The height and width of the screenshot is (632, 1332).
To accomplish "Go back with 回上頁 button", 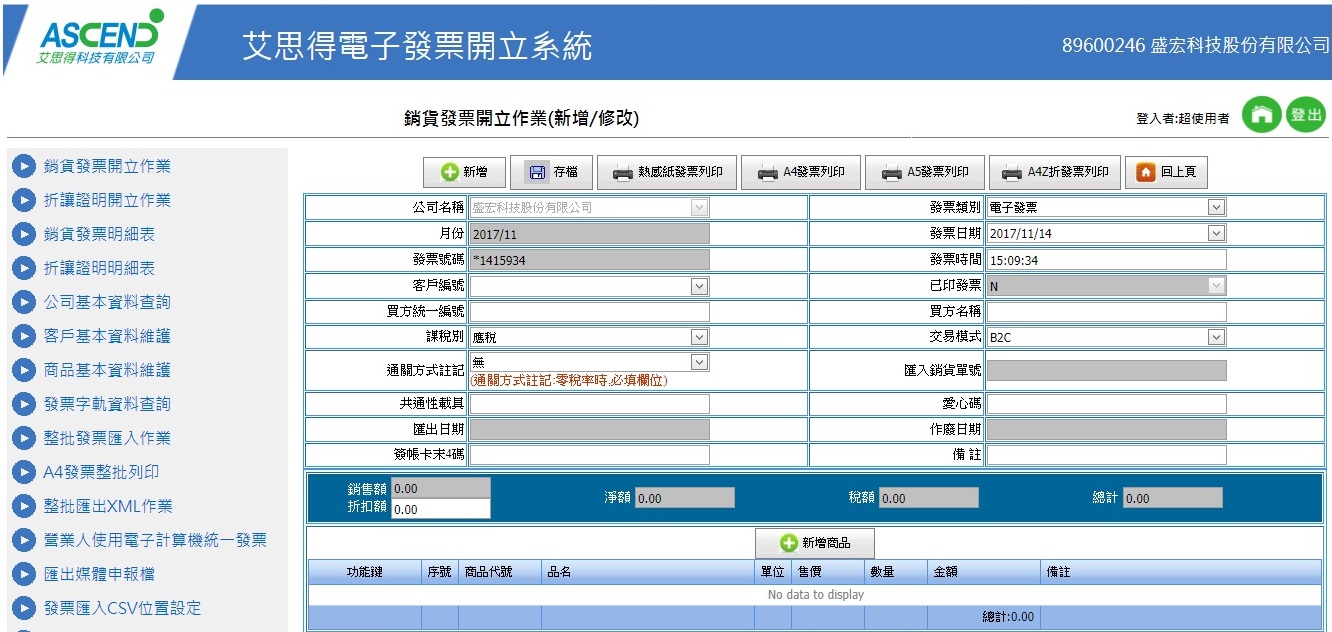I will [x=1166, y=172].
